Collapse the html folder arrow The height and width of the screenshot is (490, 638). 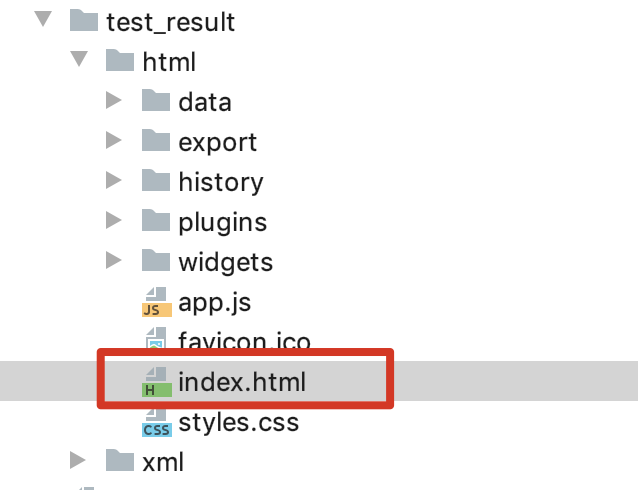pos(79,61)
